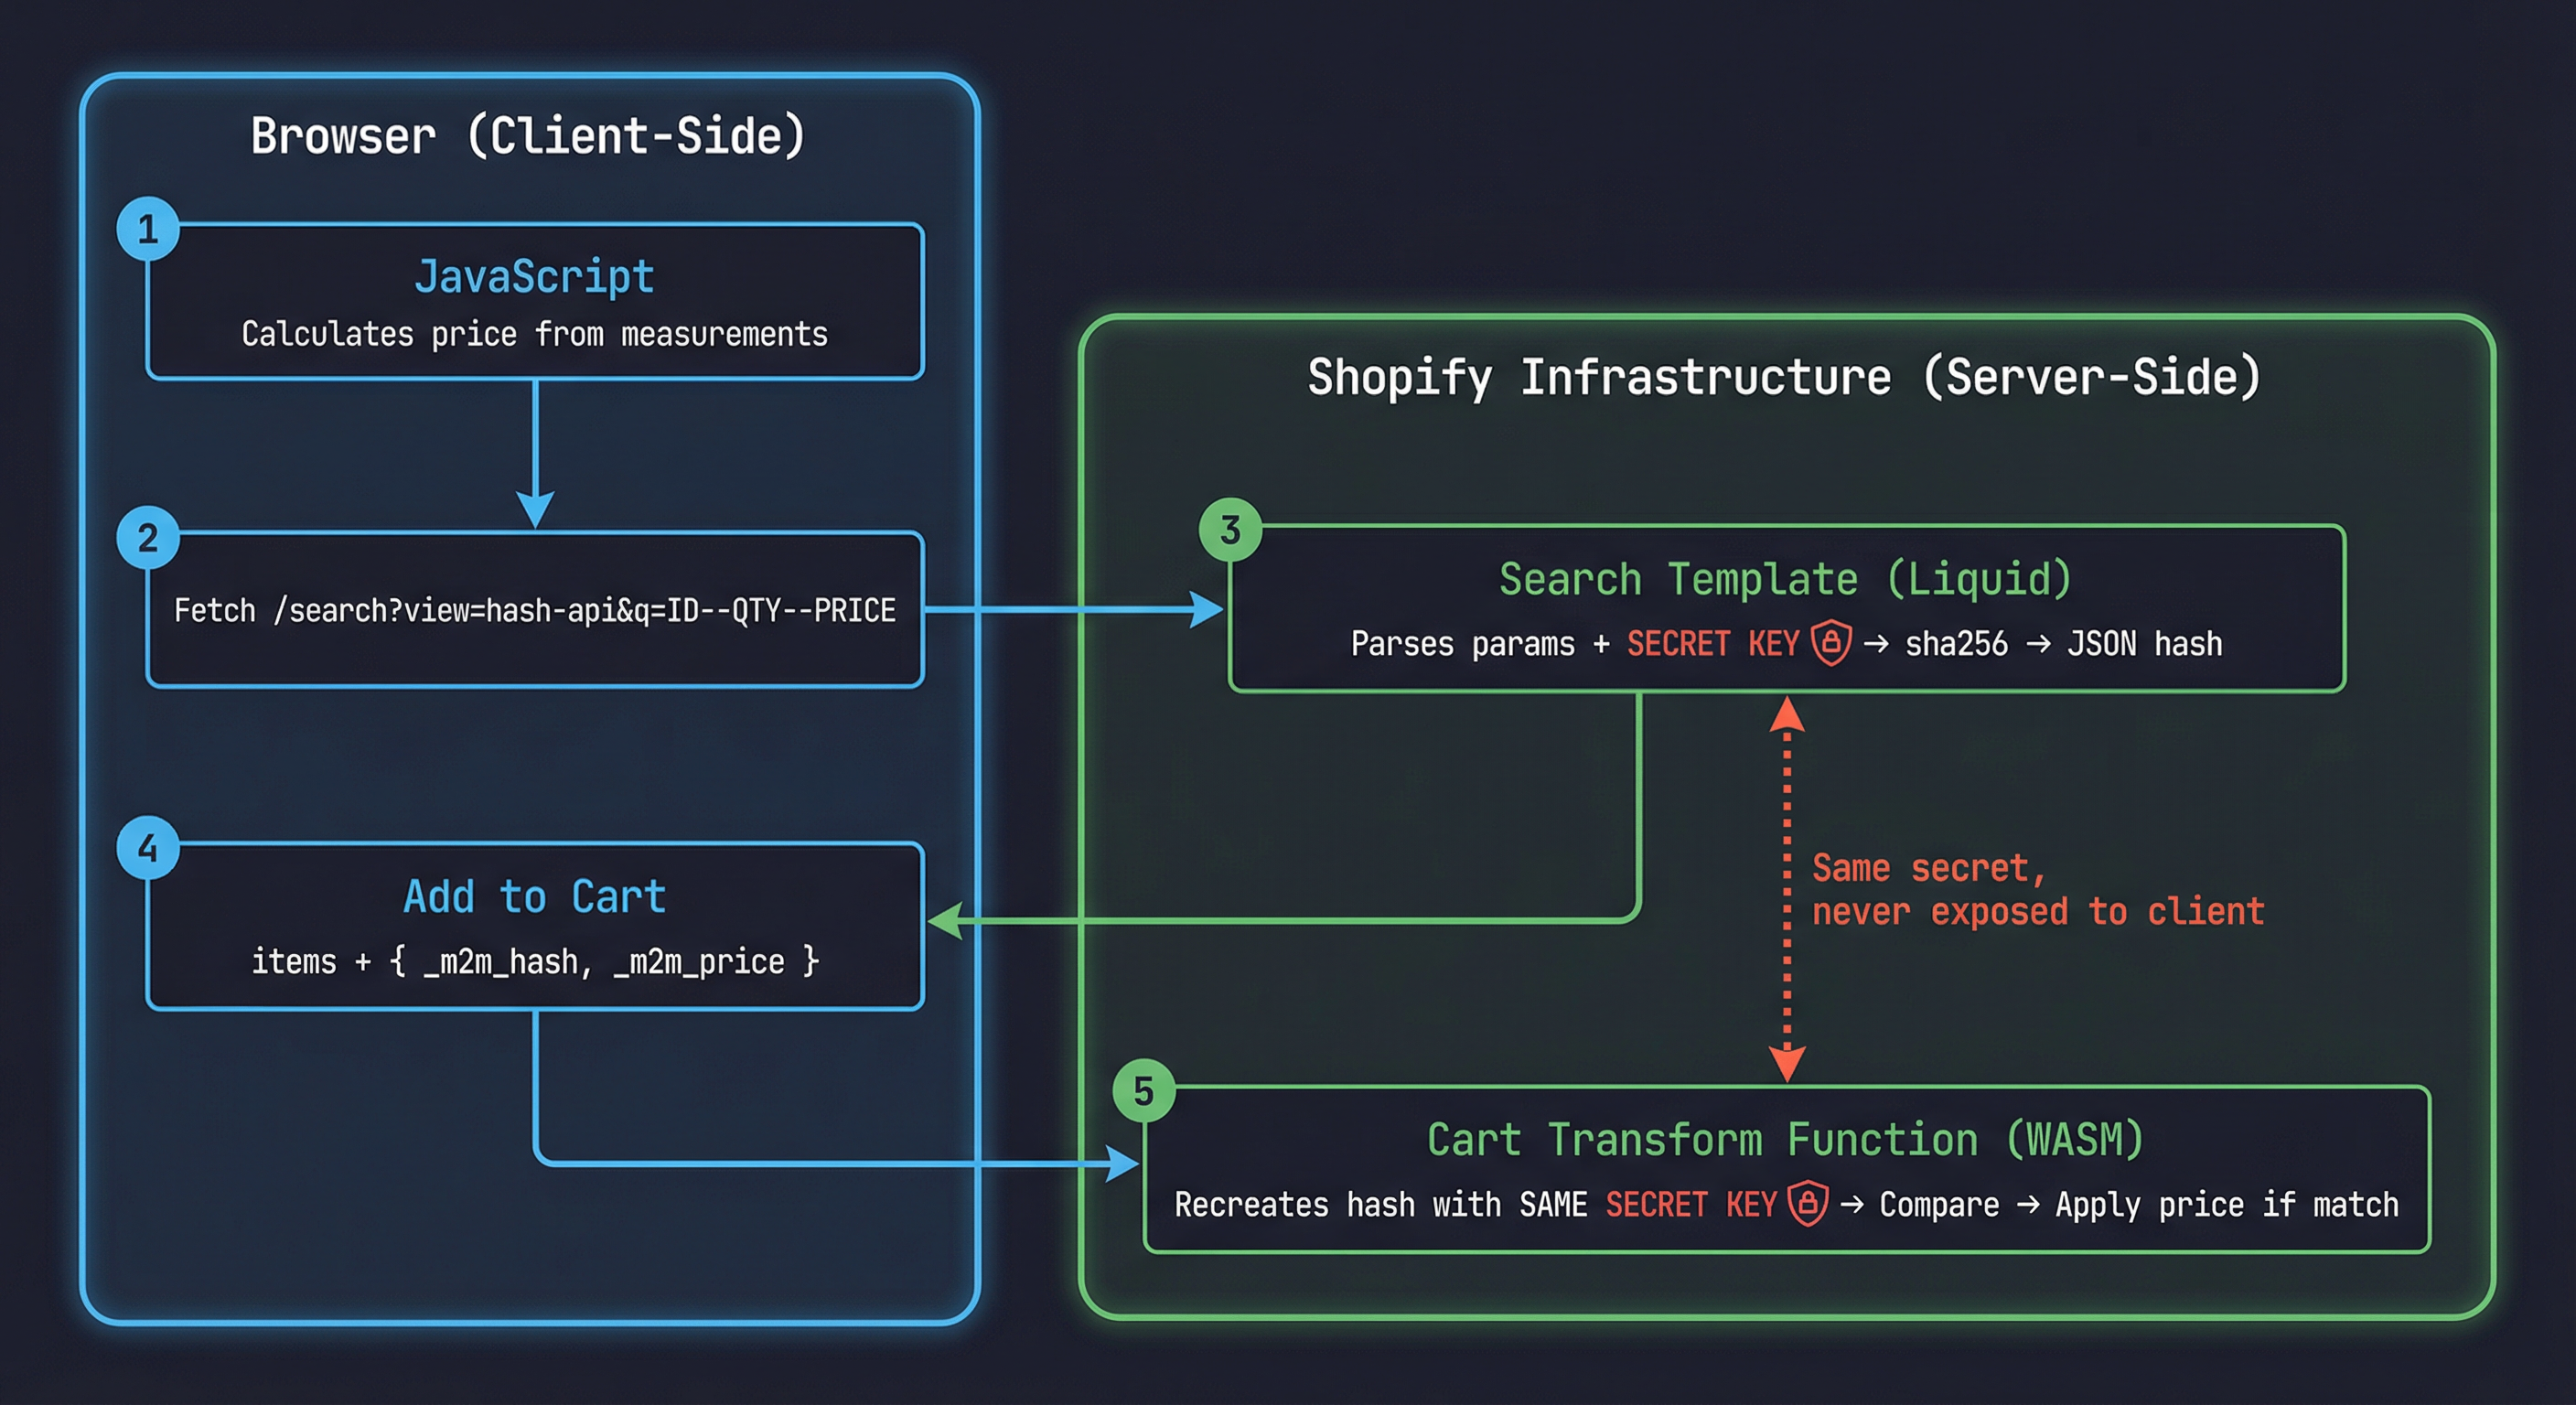Screen dimensions: 2576x1405
Task: Click the step 4 numbered circle badge
Action: (148, 849)
